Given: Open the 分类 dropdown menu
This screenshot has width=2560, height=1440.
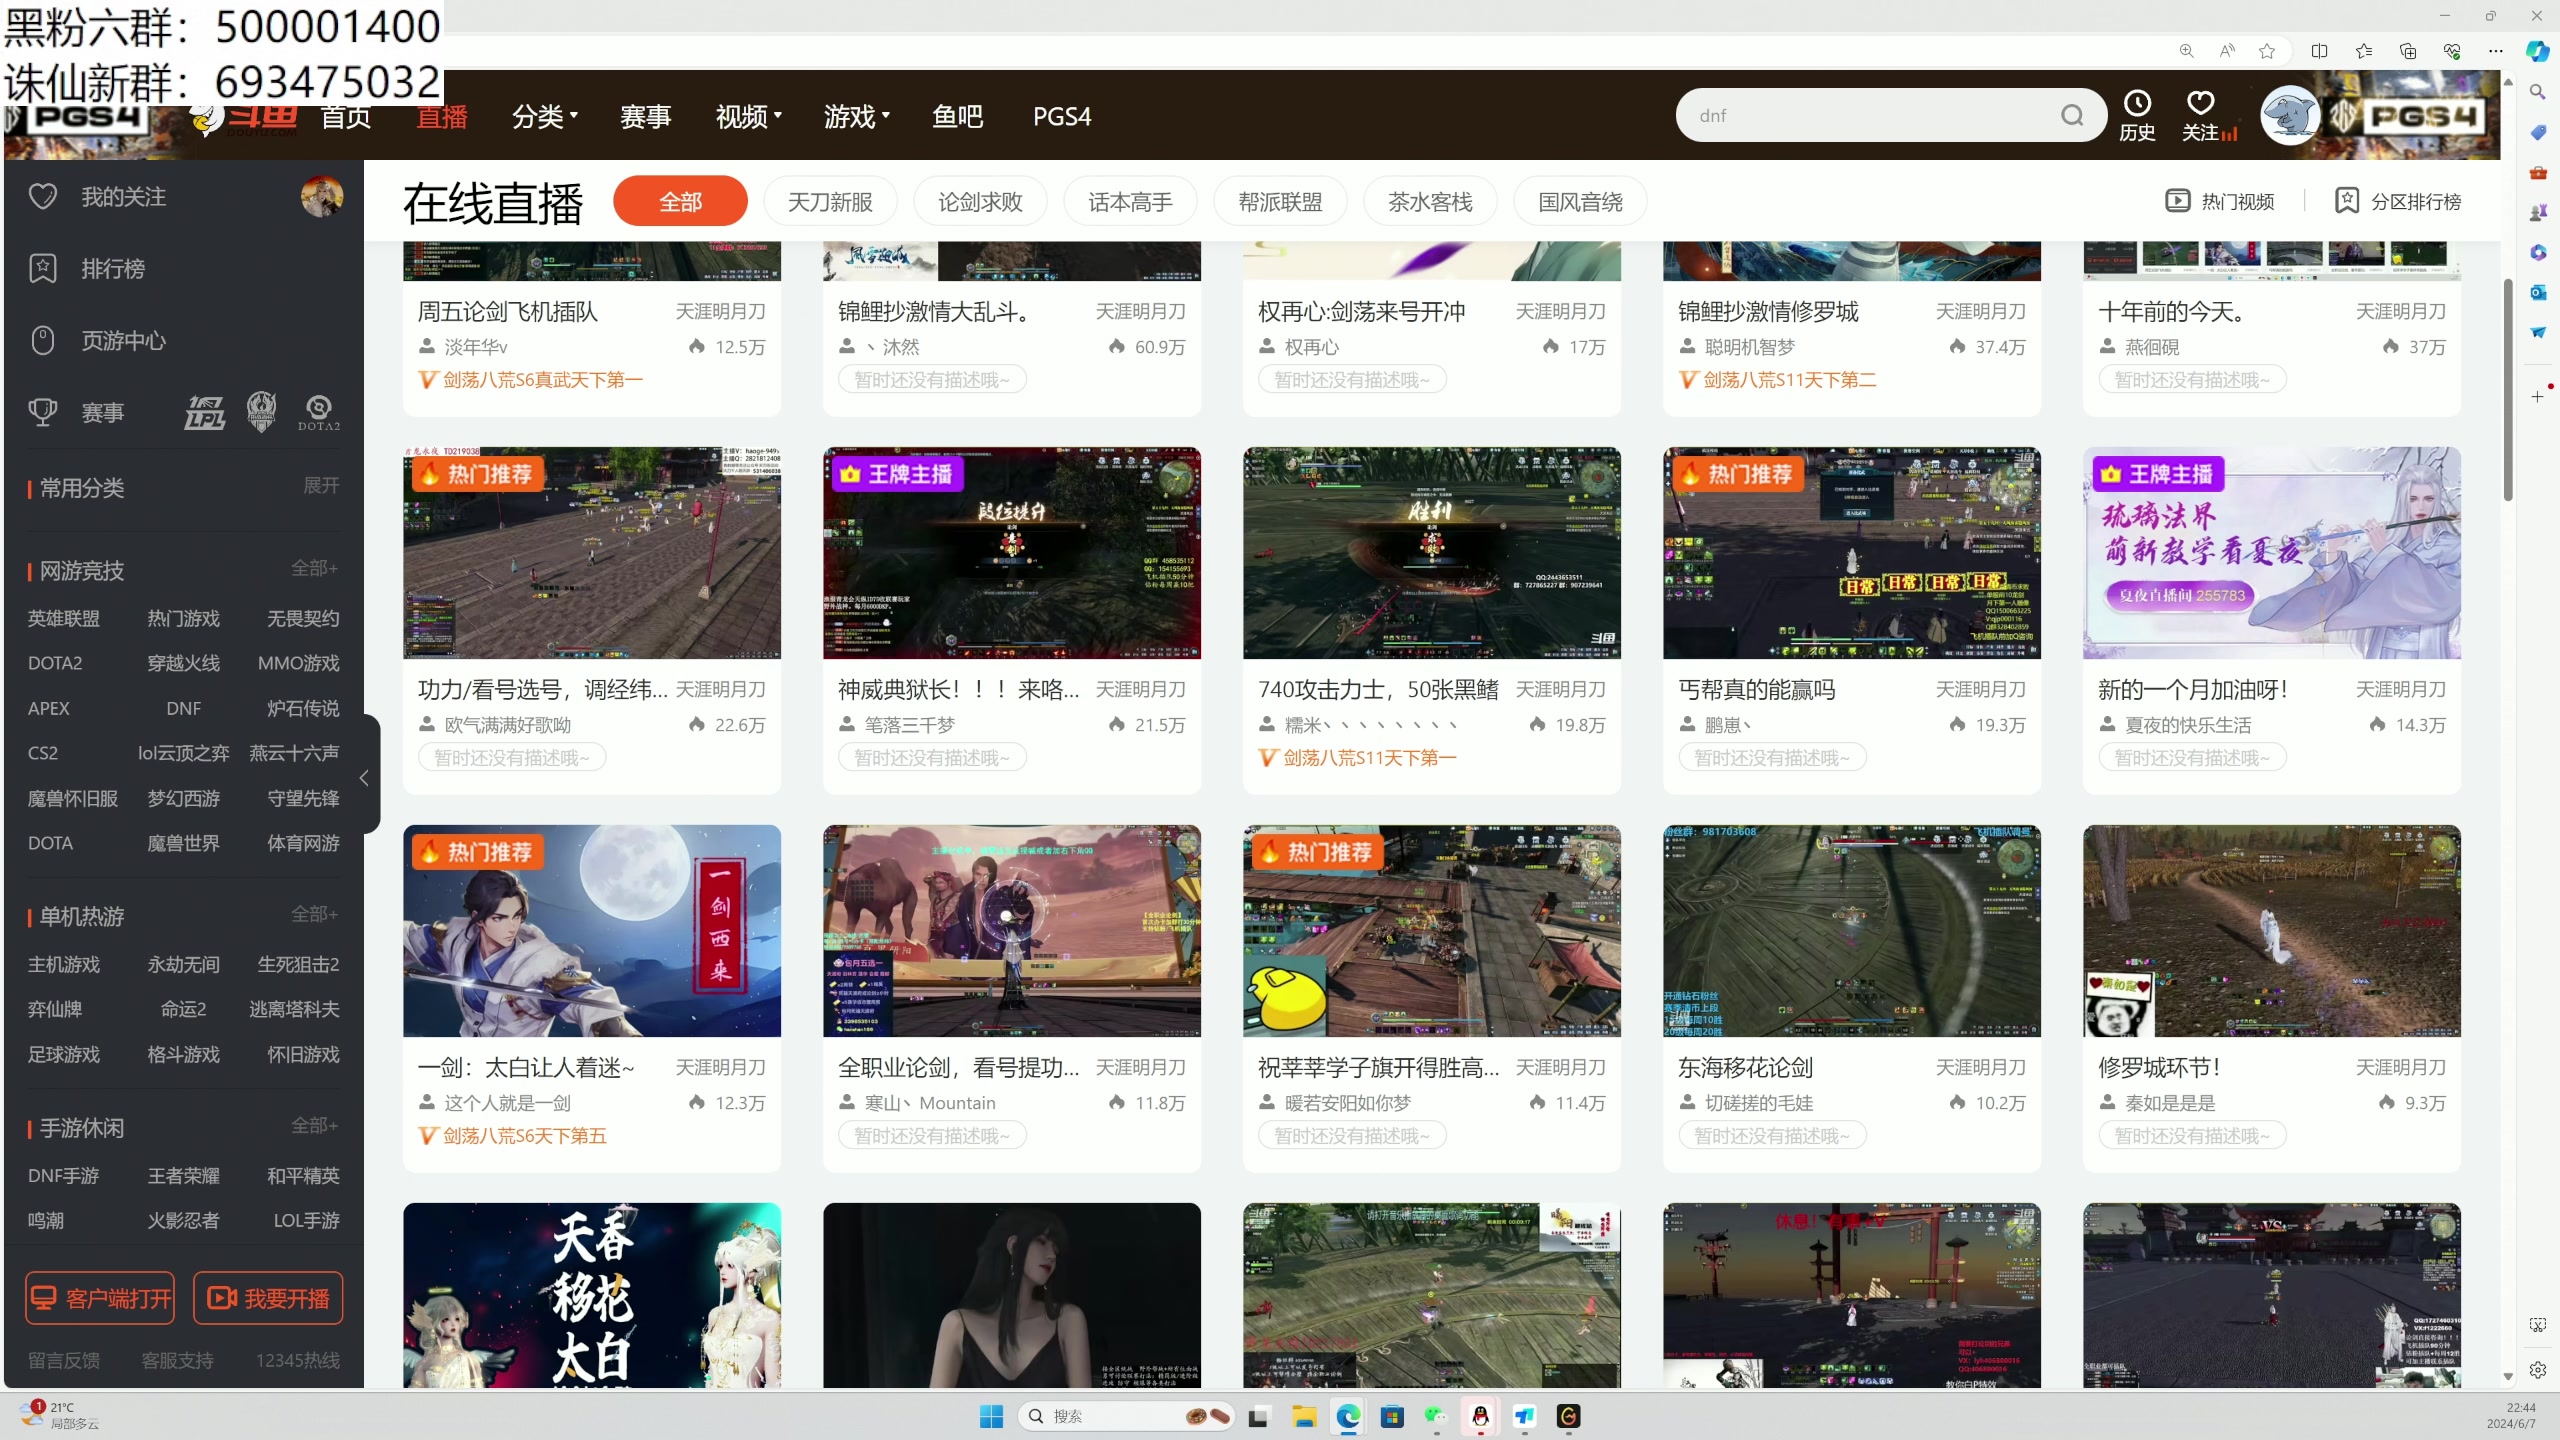Looking at the screenshot, I should click(543, 116).
